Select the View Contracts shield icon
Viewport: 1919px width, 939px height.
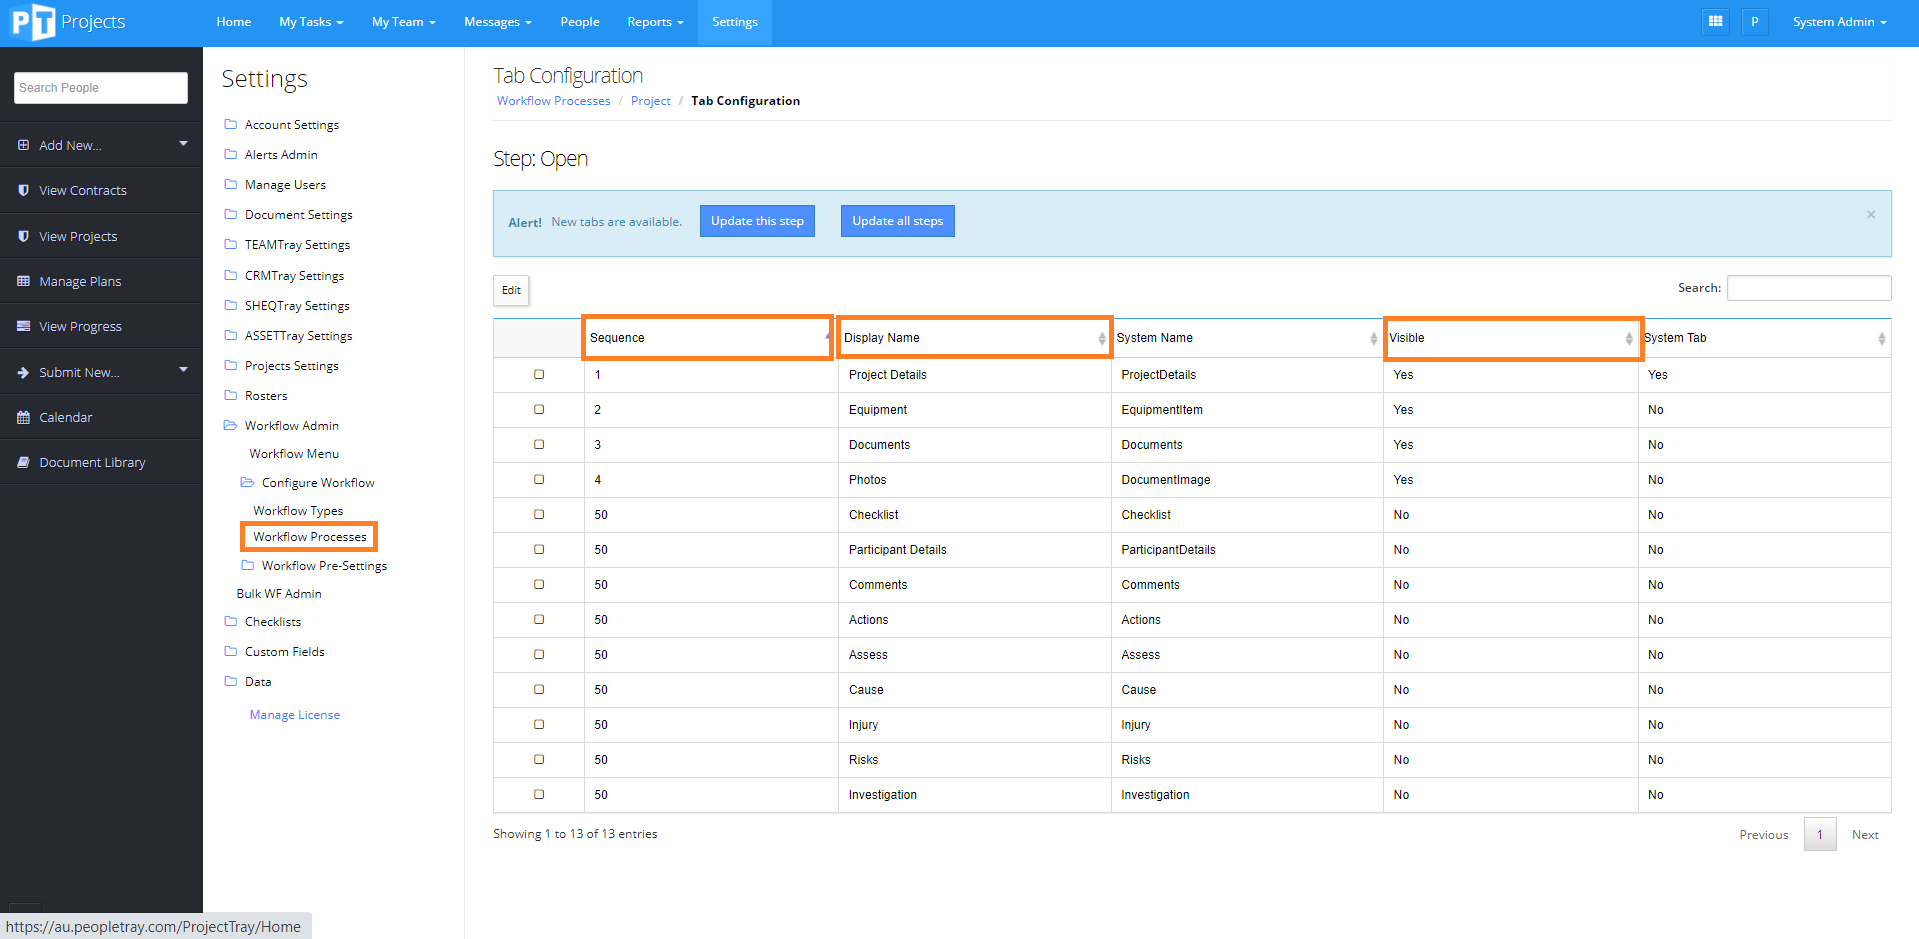coord(23,190)
